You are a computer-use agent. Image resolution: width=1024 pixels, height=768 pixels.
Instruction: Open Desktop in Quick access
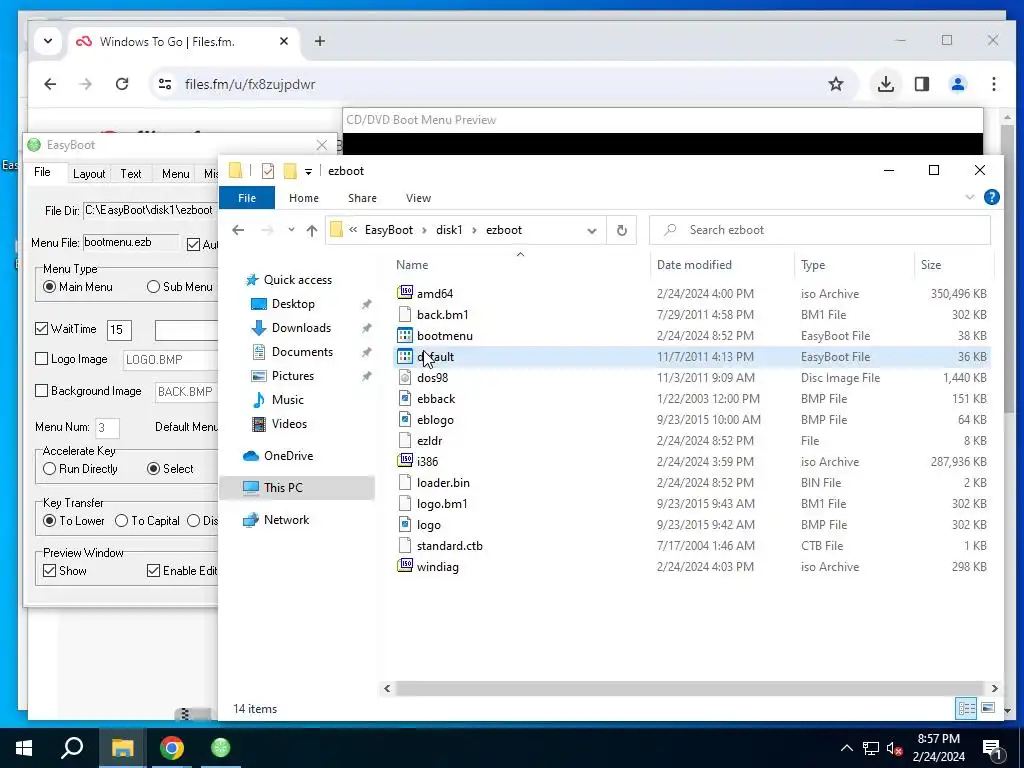[293, 304]
